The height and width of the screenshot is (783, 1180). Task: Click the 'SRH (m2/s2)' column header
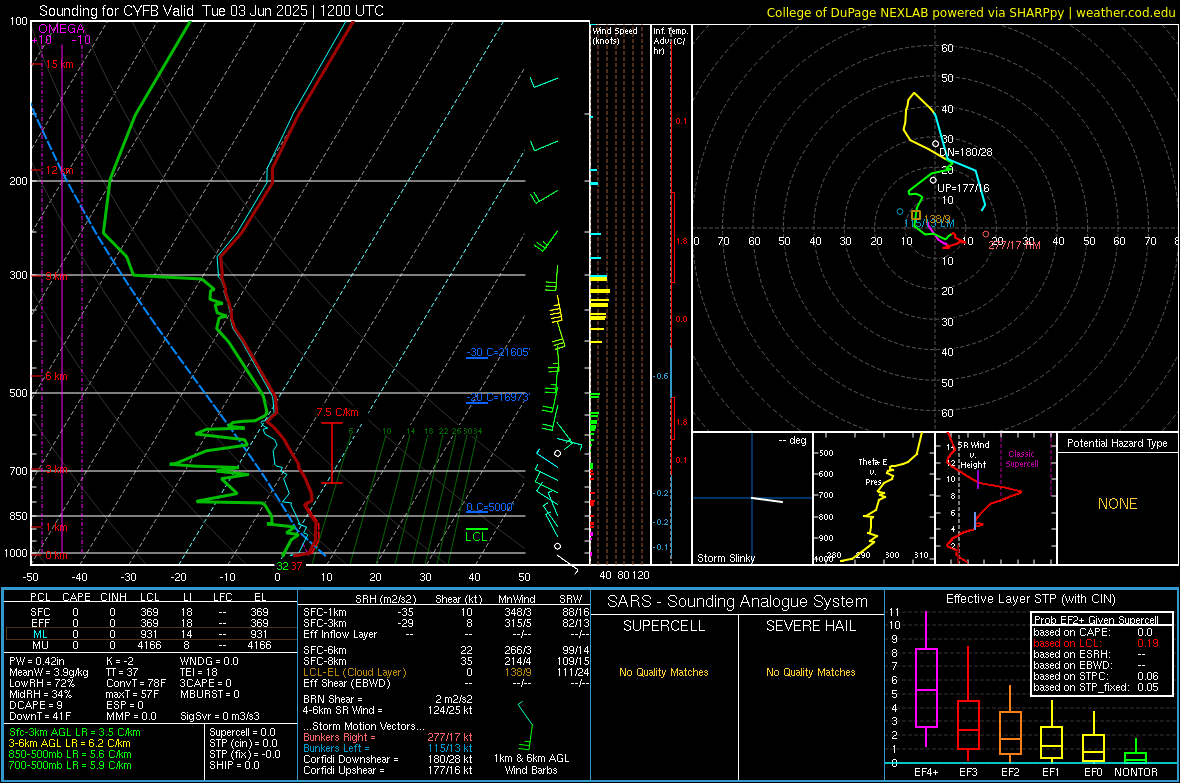point(385,599)
